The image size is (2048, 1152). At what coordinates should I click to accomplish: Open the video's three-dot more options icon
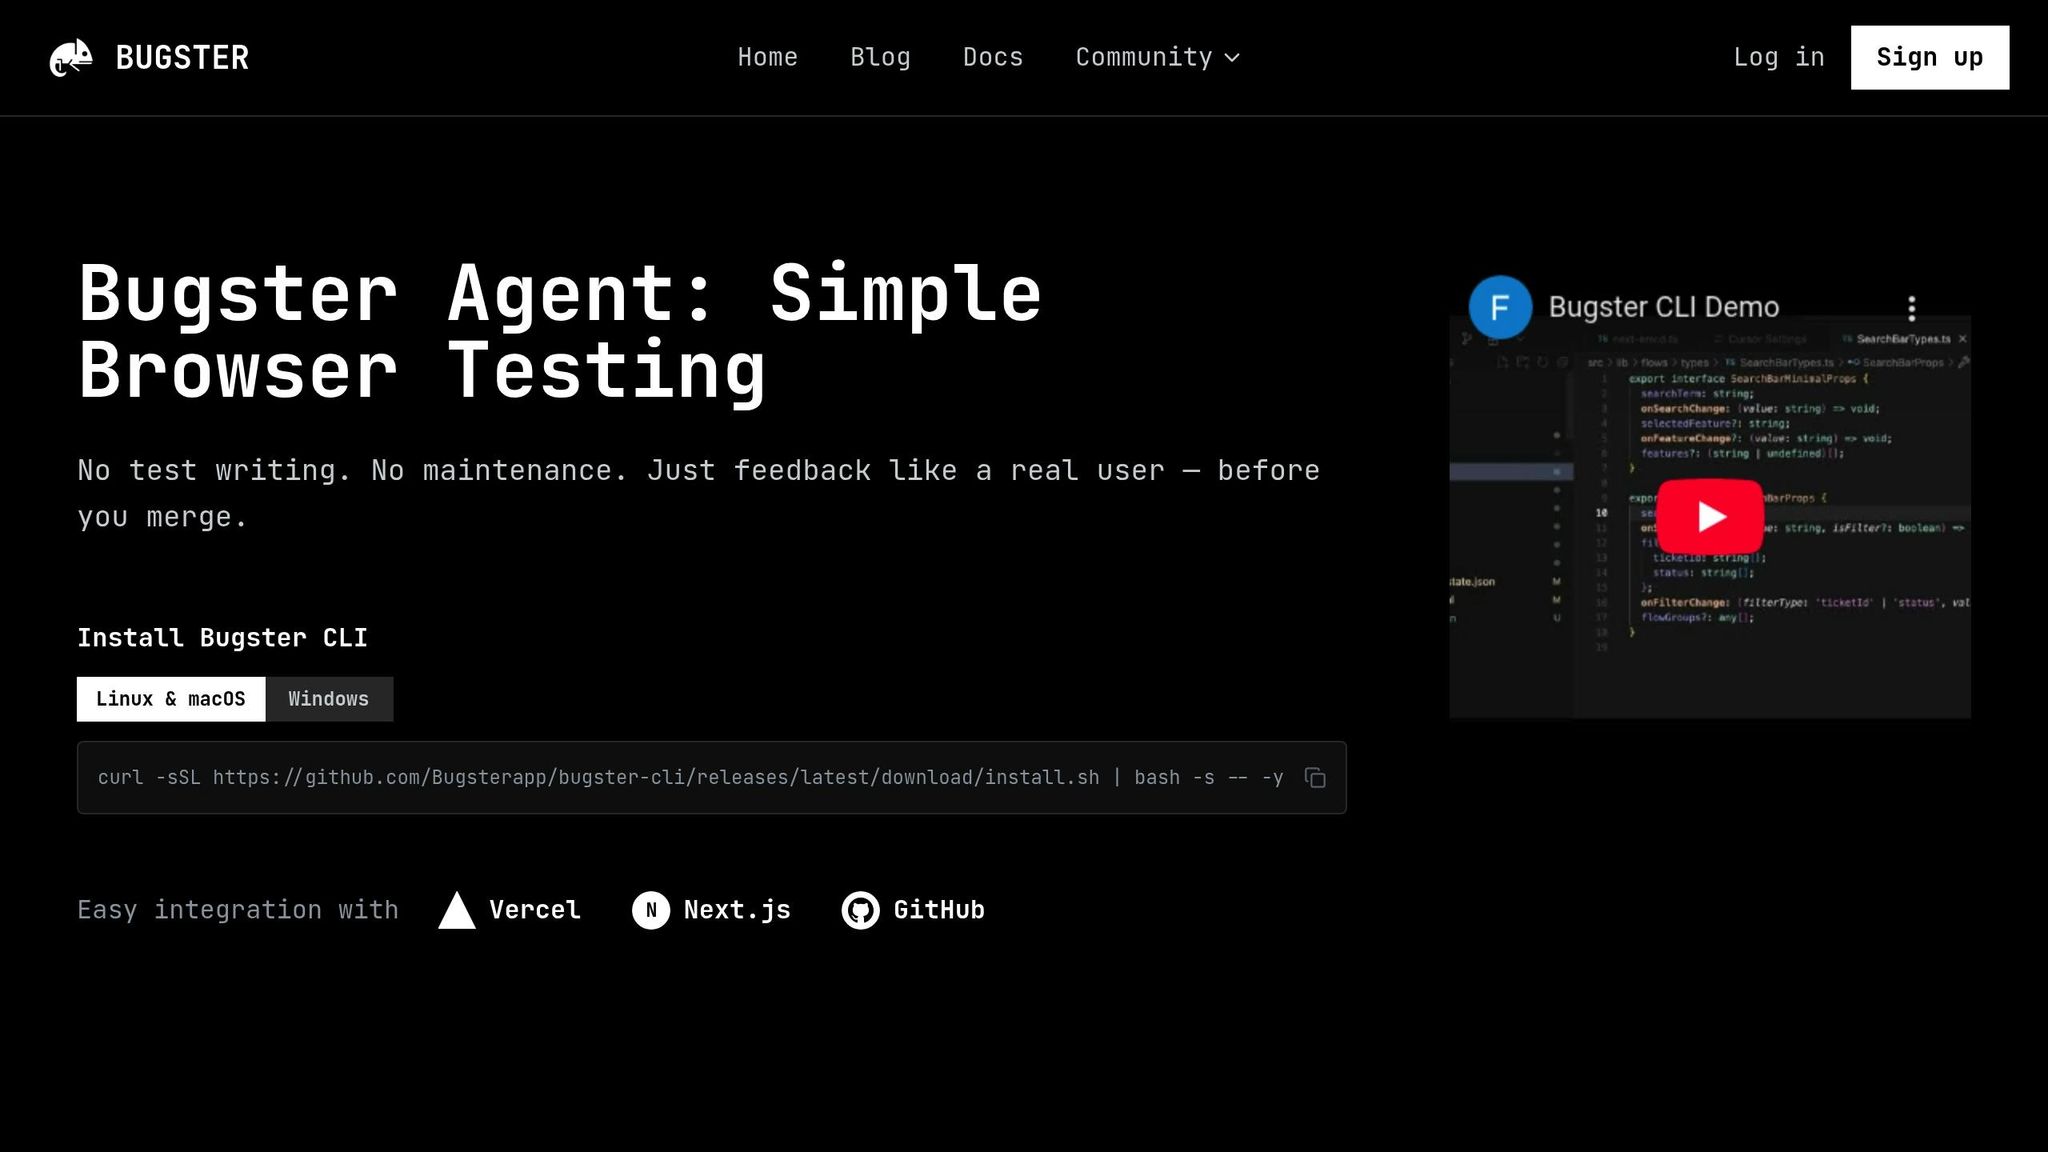point(1911,307)
